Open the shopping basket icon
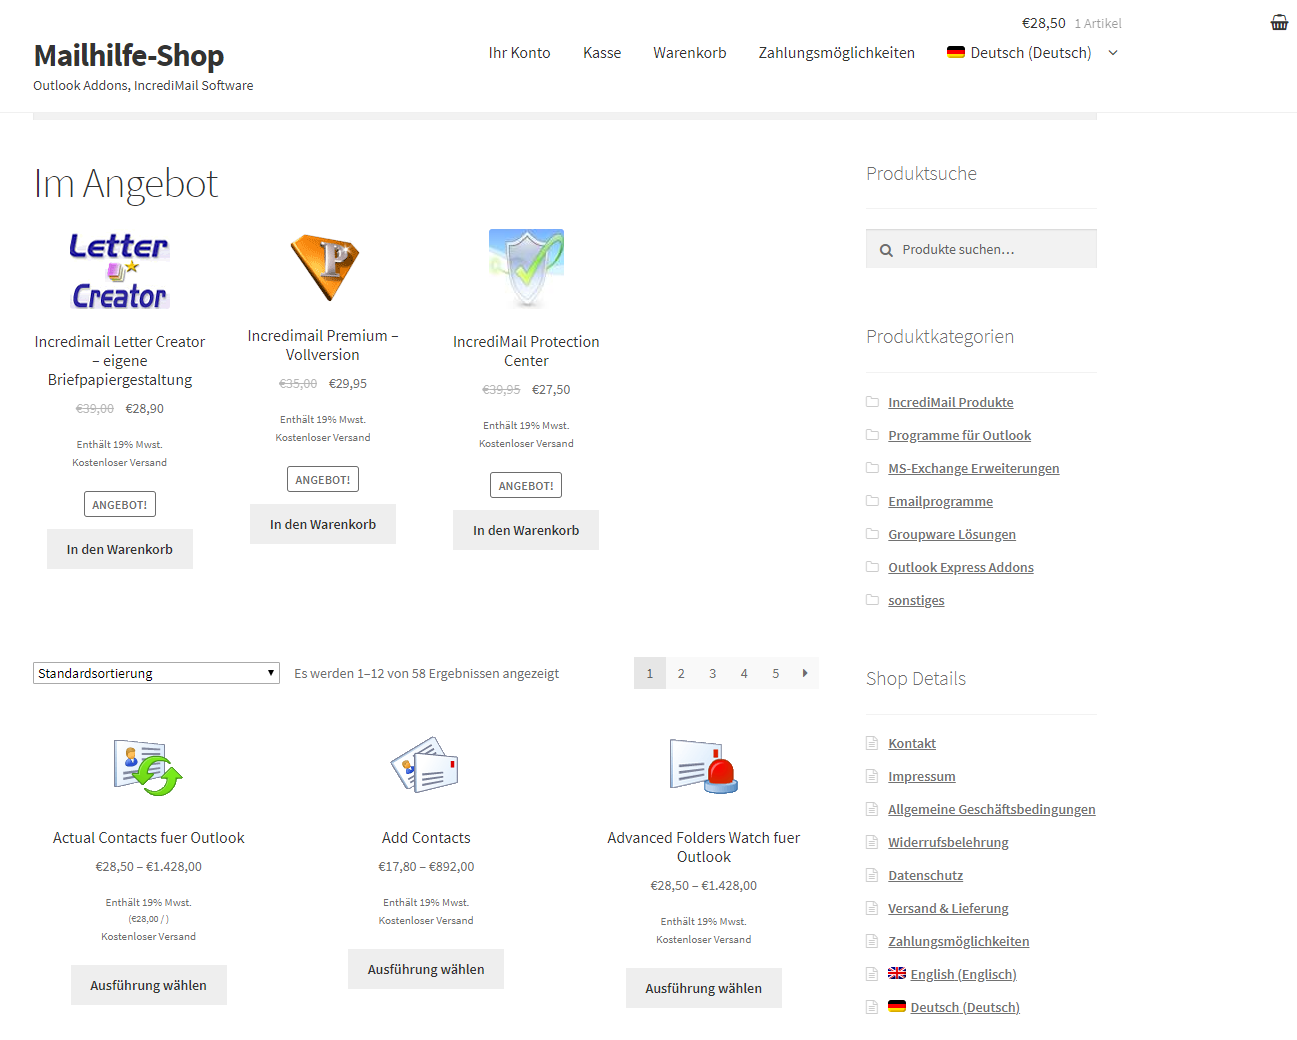 [x=1279, y=22]
